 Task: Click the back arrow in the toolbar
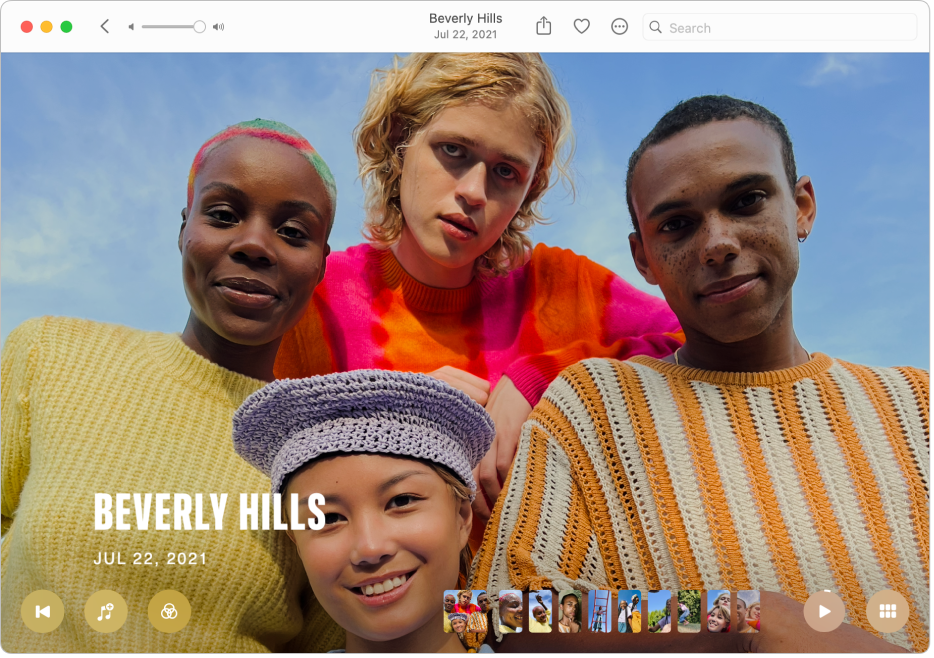click(x=105, y=27)
